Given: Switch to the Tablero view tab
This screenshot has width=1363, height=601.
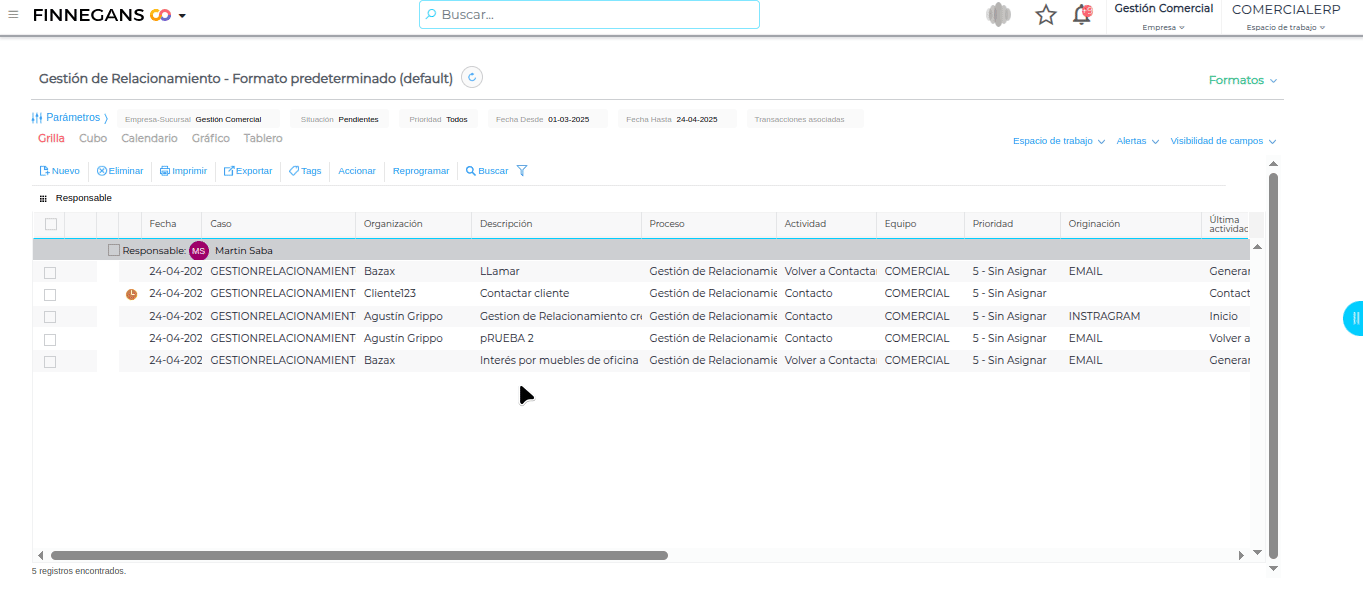Looking at the screenshot, I should (262, 138).
